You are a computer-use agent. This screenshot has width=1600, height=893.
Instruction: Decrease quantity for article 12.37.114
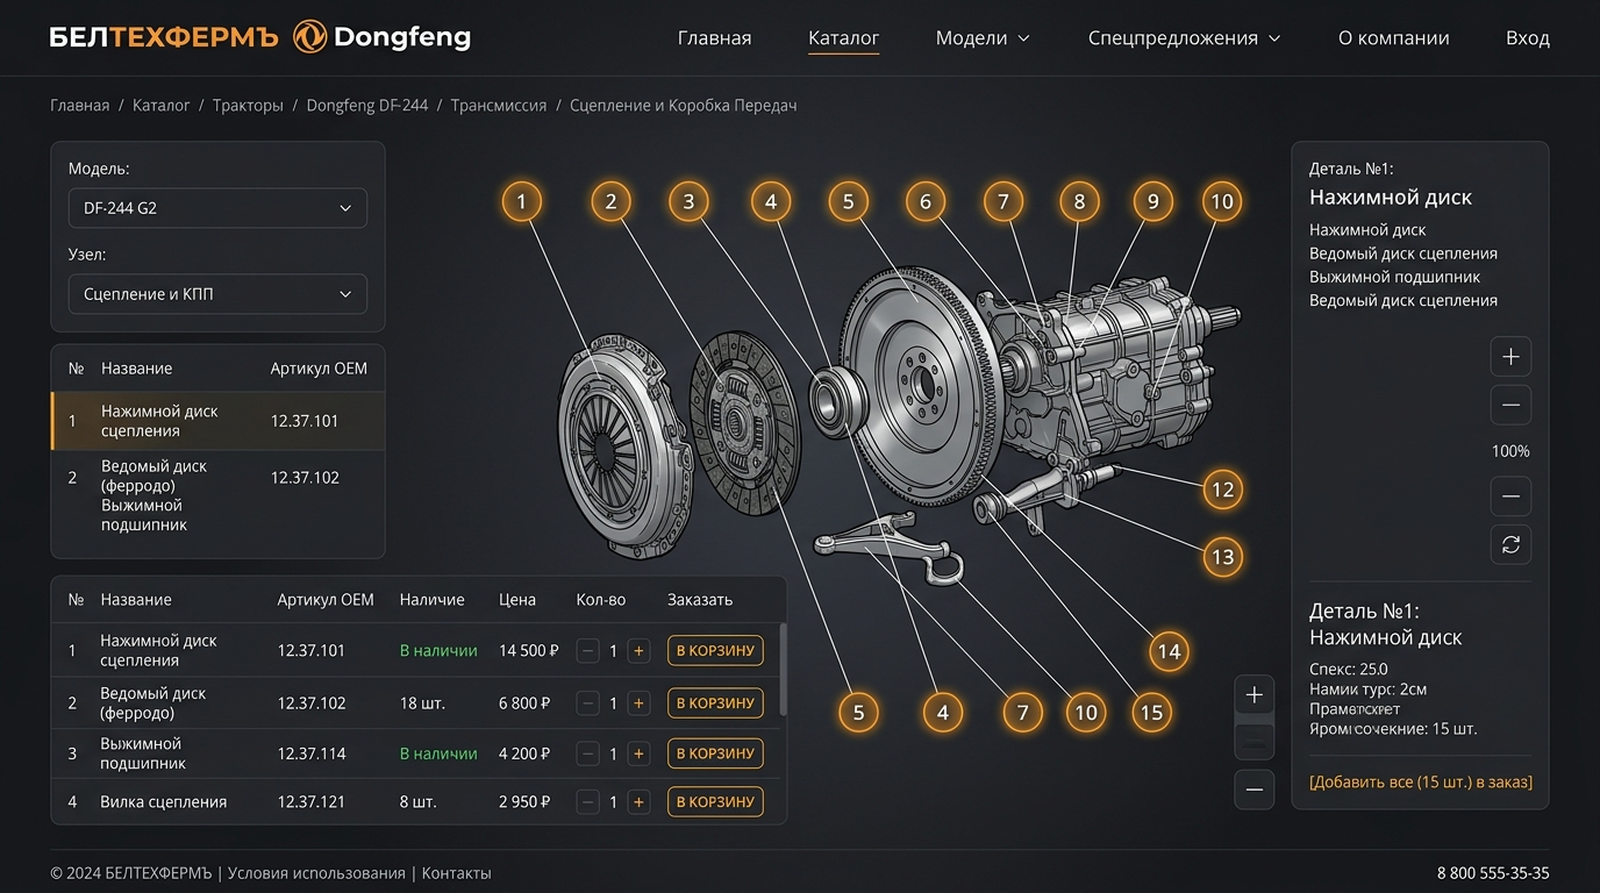point(588,753)
